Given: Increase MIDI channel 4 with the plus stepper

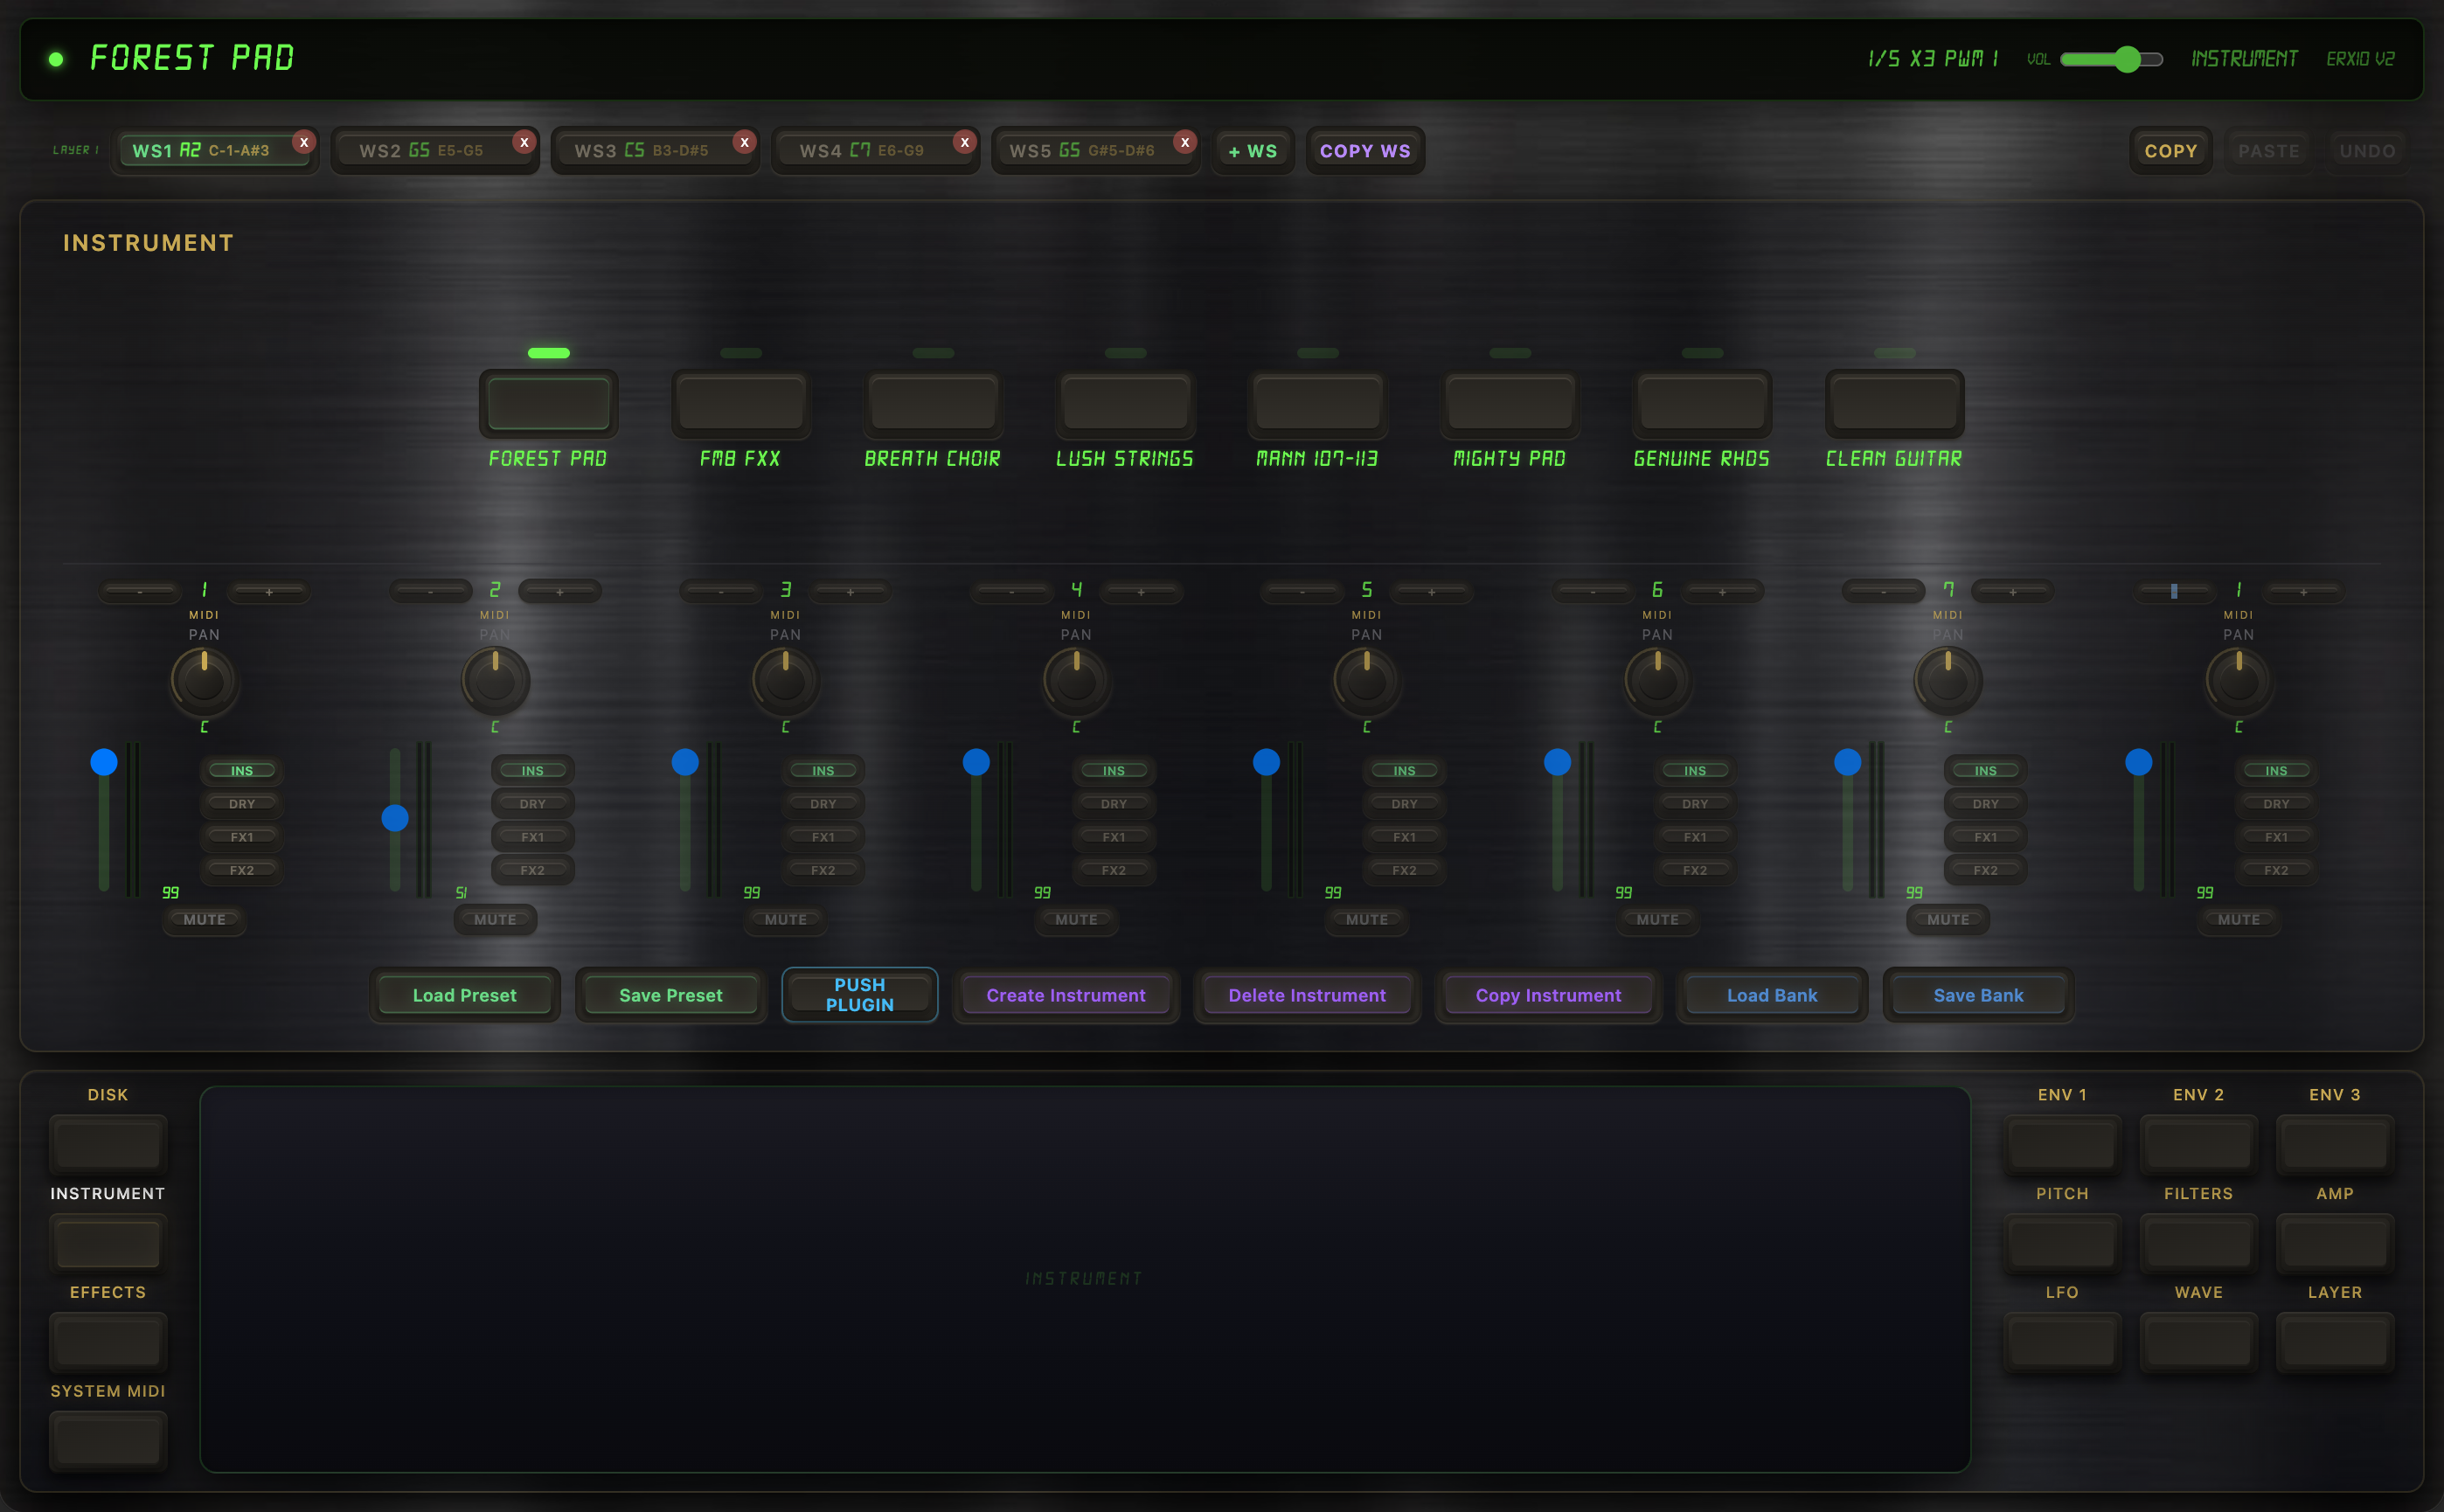Looking at the screenshot, I should tap(1140, 592).
